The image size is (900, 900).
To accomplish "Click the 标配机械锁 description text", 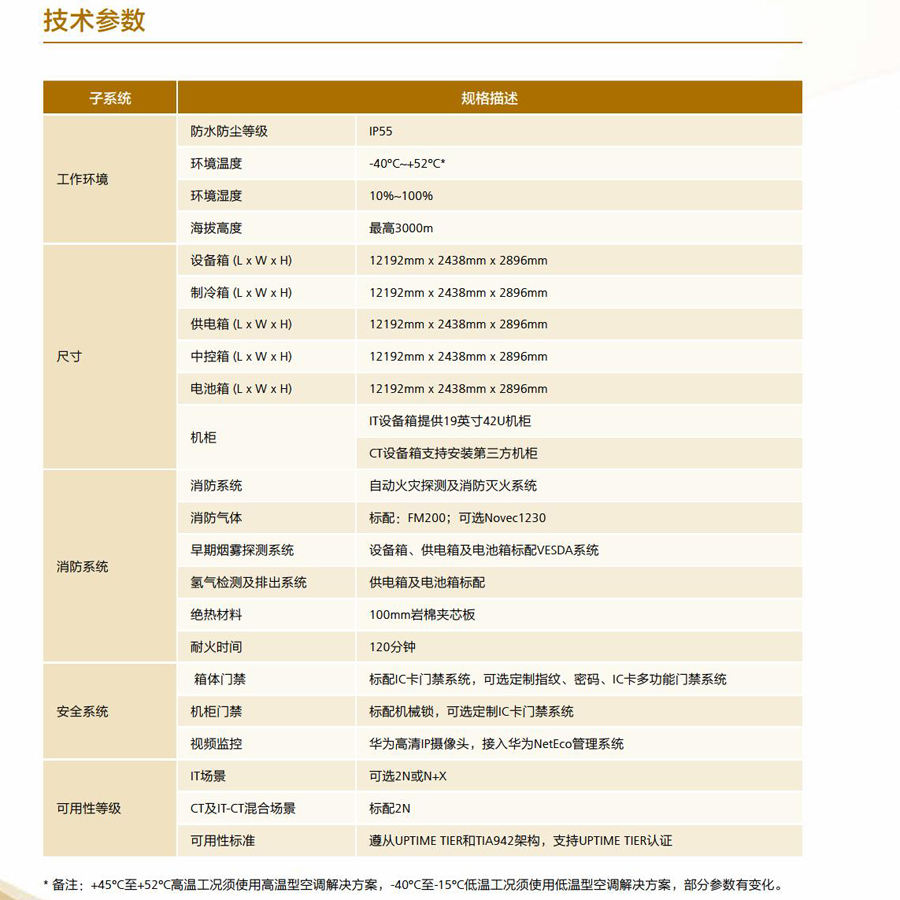I will [x=471, y=712].
